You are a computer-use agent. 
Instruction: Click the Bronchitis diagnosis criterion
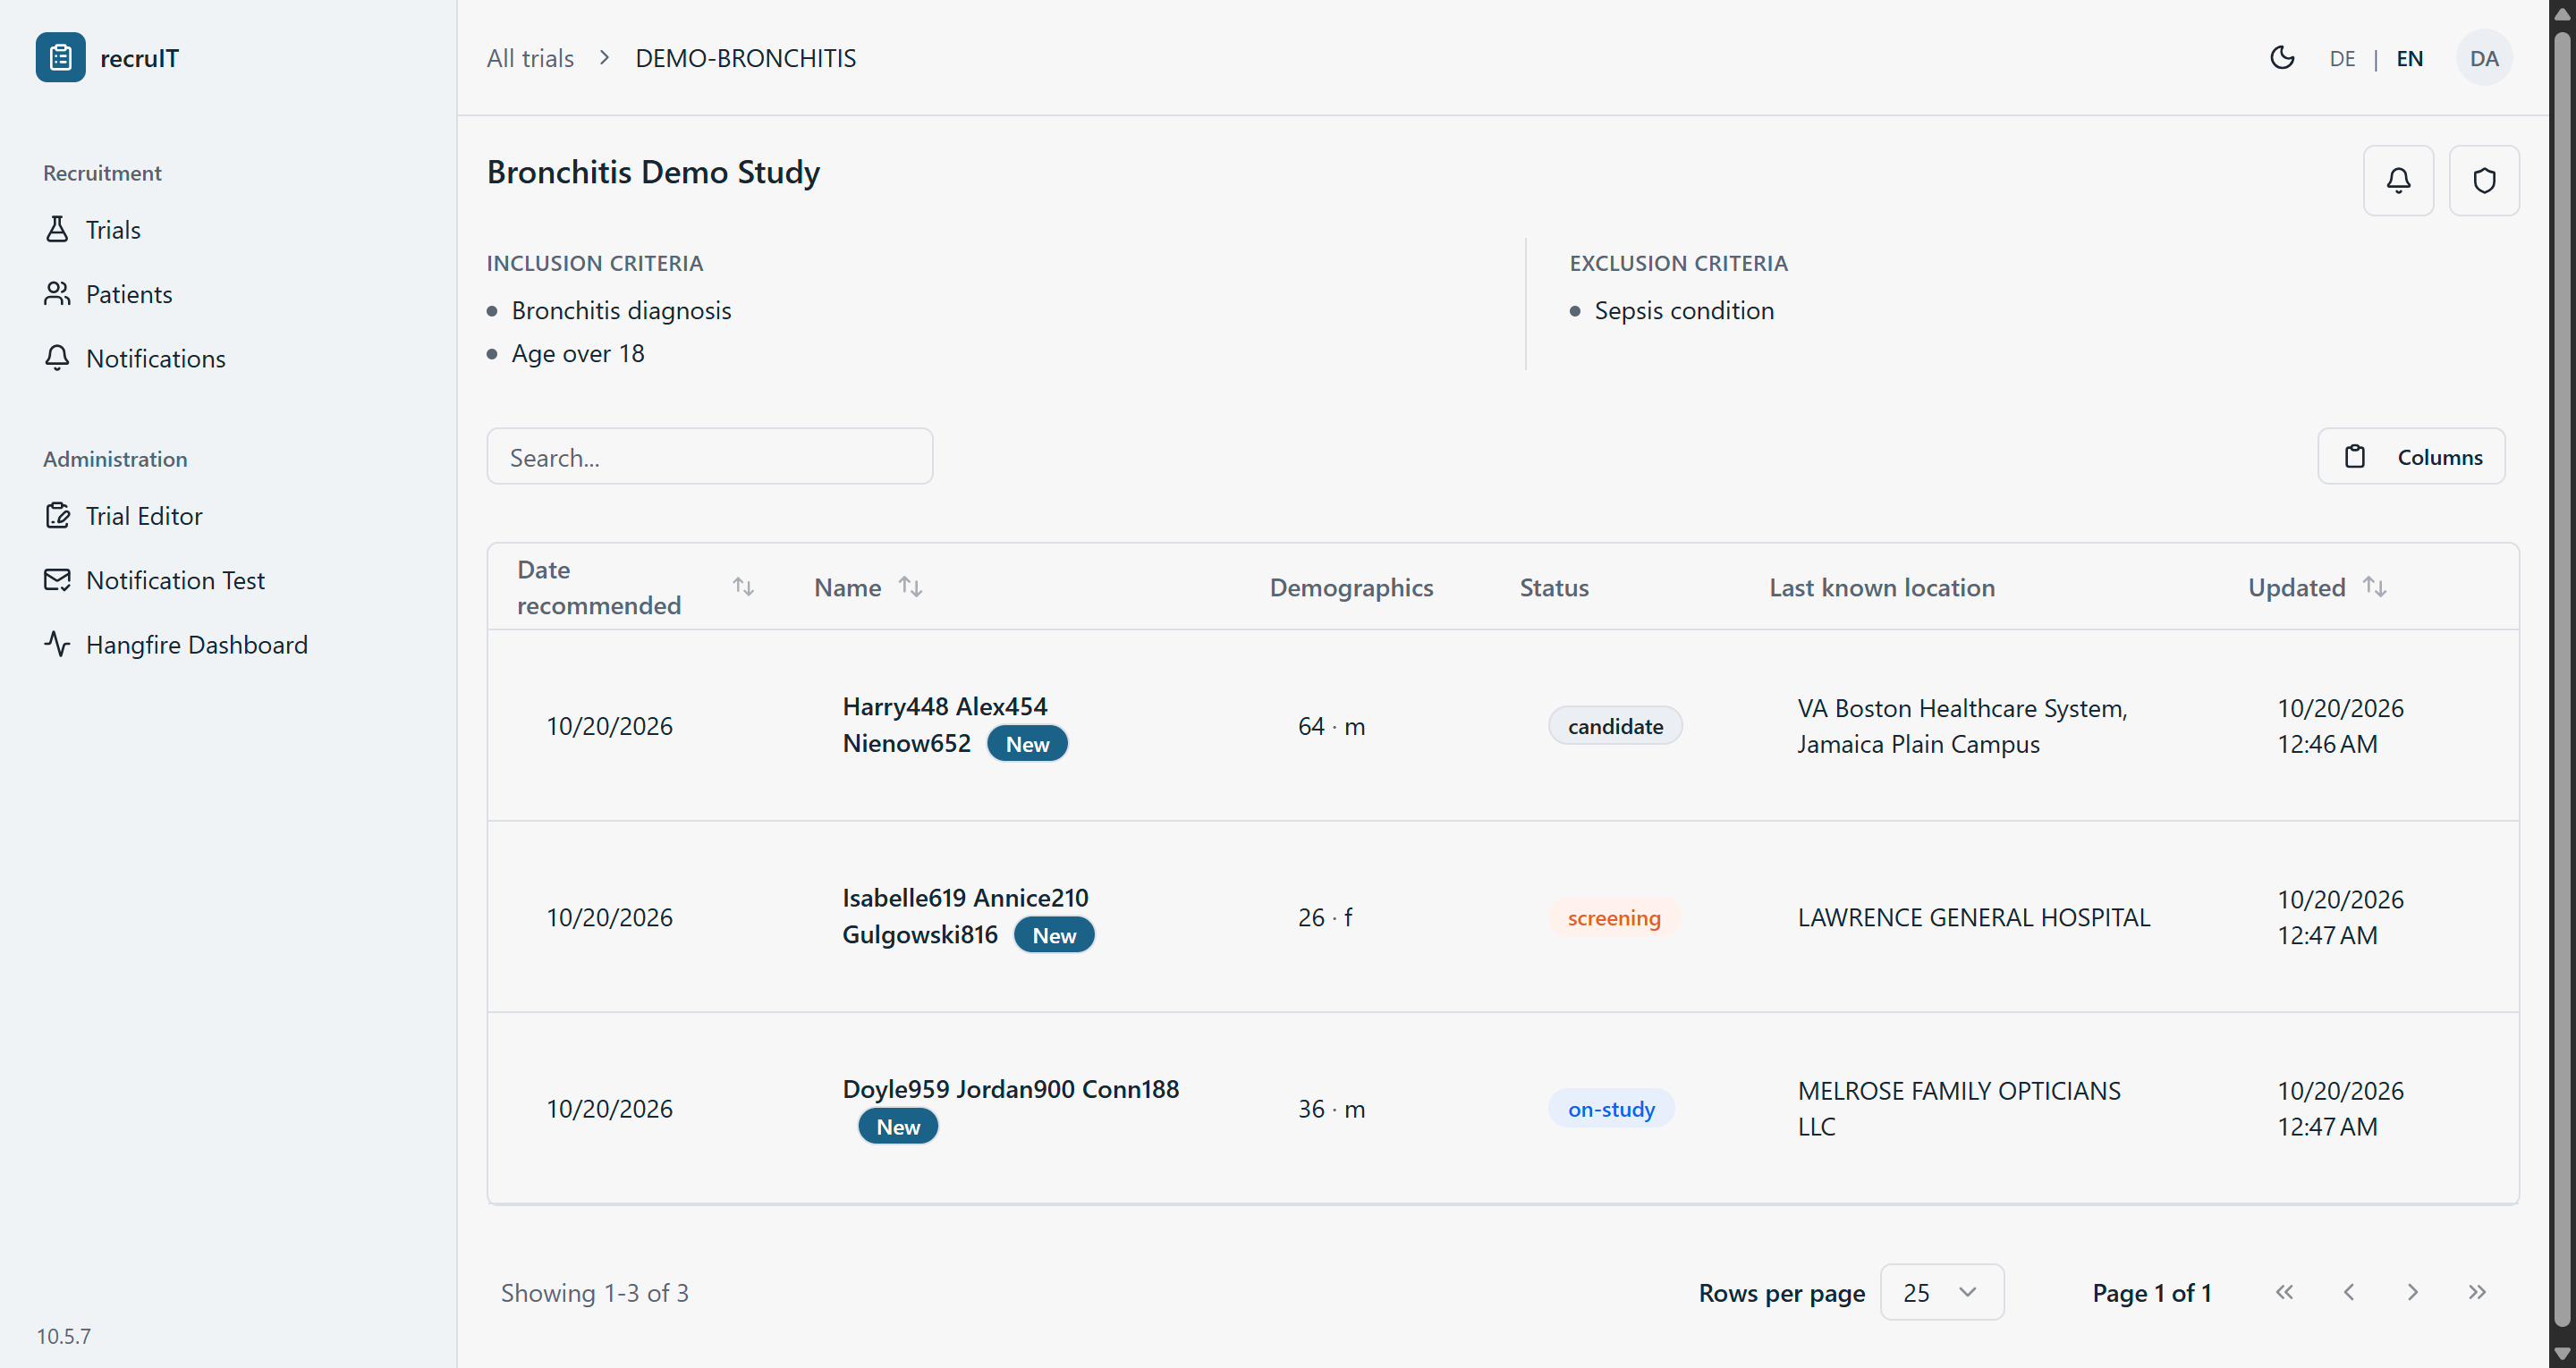point(621,310)
